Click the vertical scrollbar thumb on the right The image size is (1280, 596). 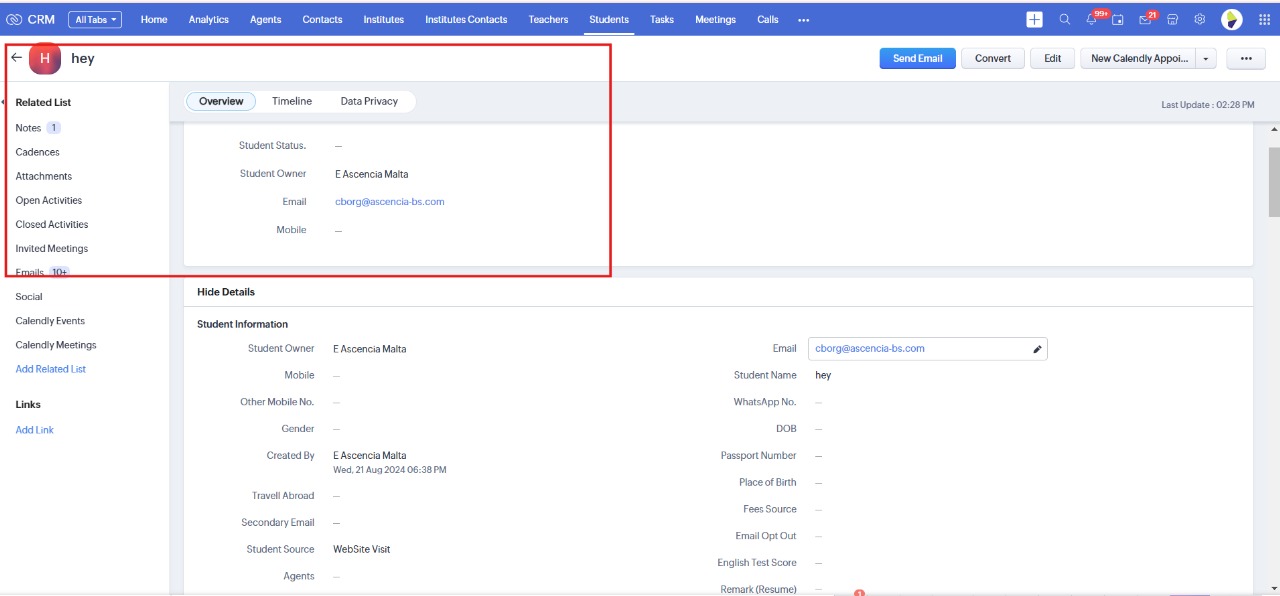[x=1274, y=181]
